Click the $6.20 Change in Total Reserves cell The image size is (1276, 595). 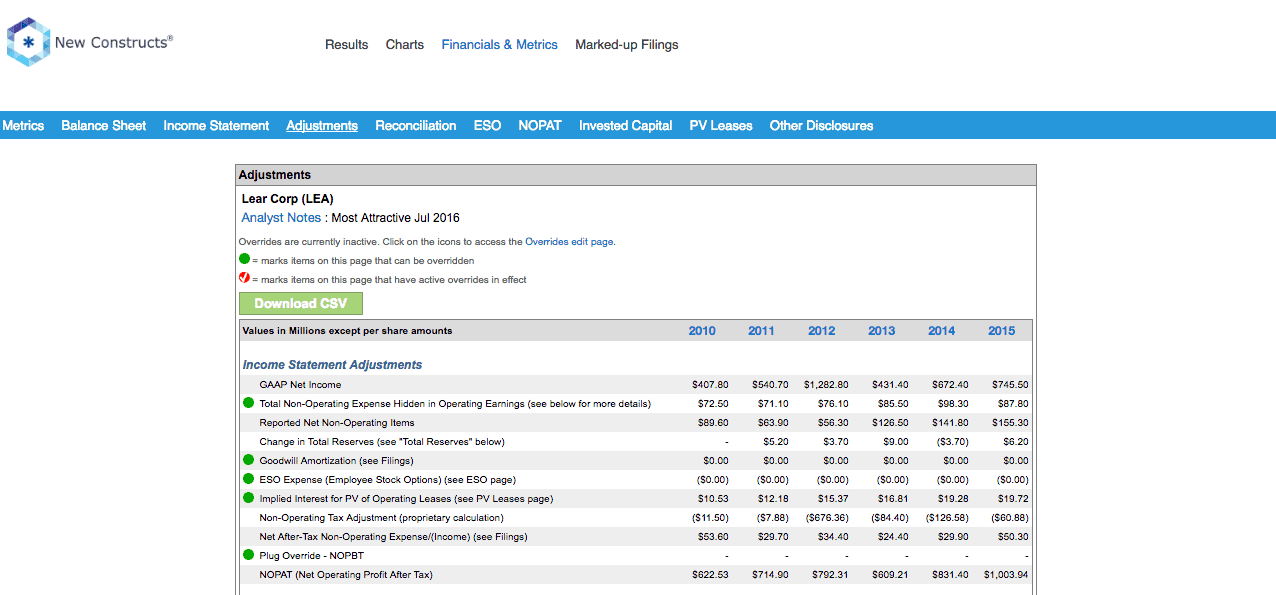1016,442
